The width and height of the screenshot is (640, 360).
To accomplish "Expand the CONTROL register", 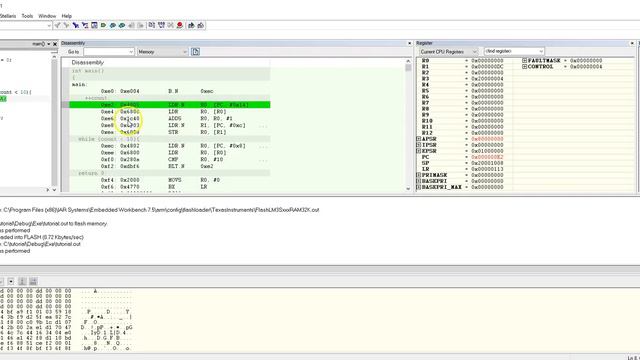I will point(524,67).
